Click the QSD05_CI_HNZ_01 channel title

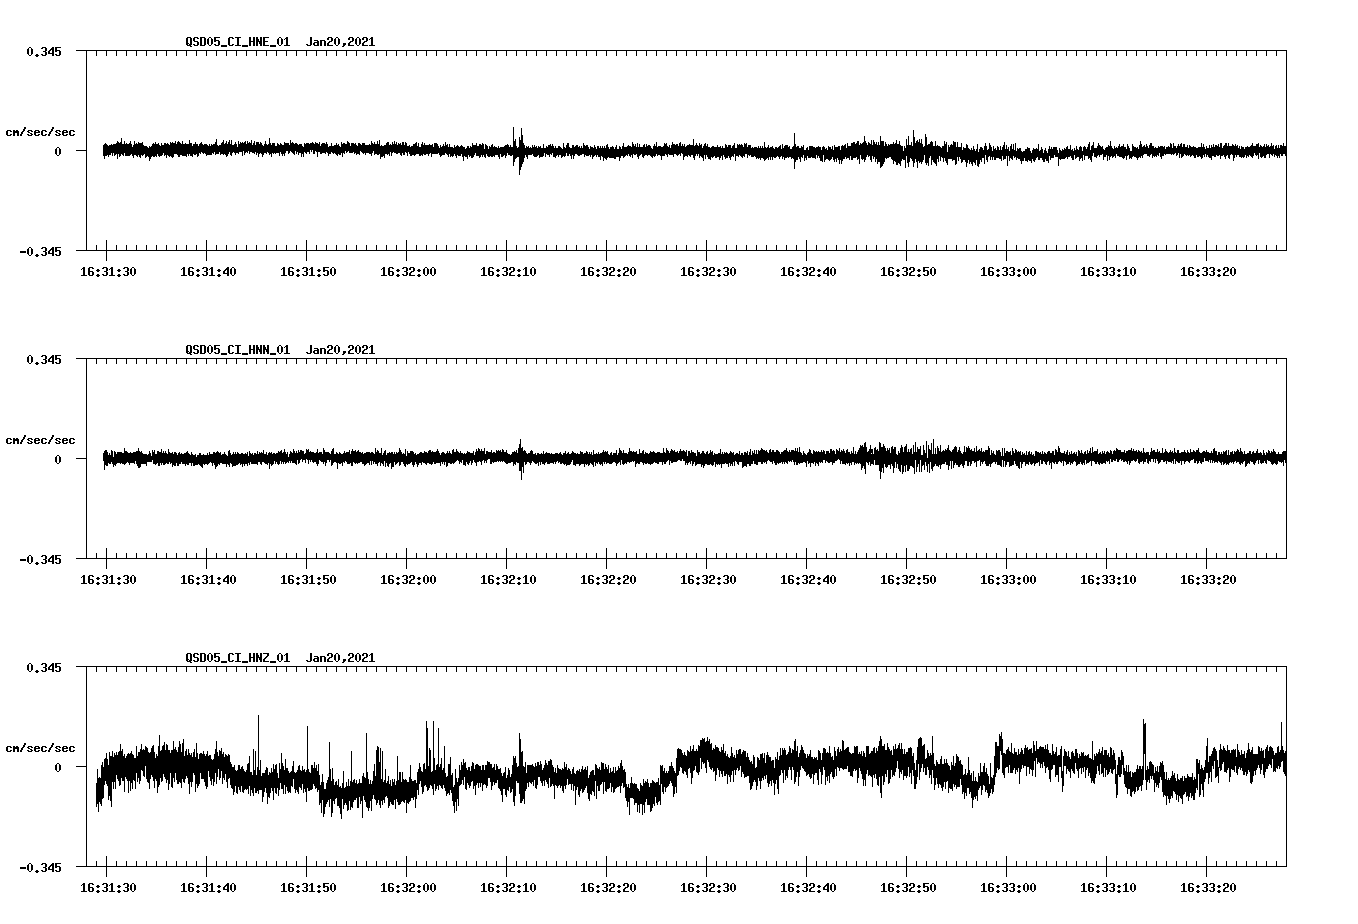coord(235,657)
